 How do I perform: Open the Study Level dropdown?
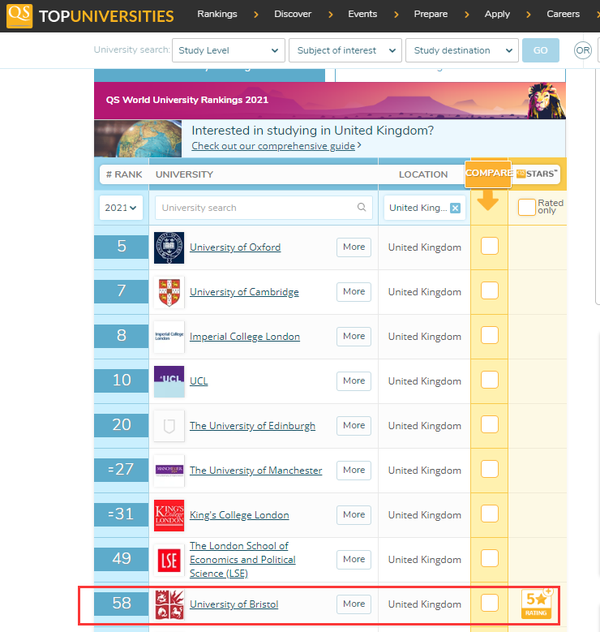click(x=228, y=50)
